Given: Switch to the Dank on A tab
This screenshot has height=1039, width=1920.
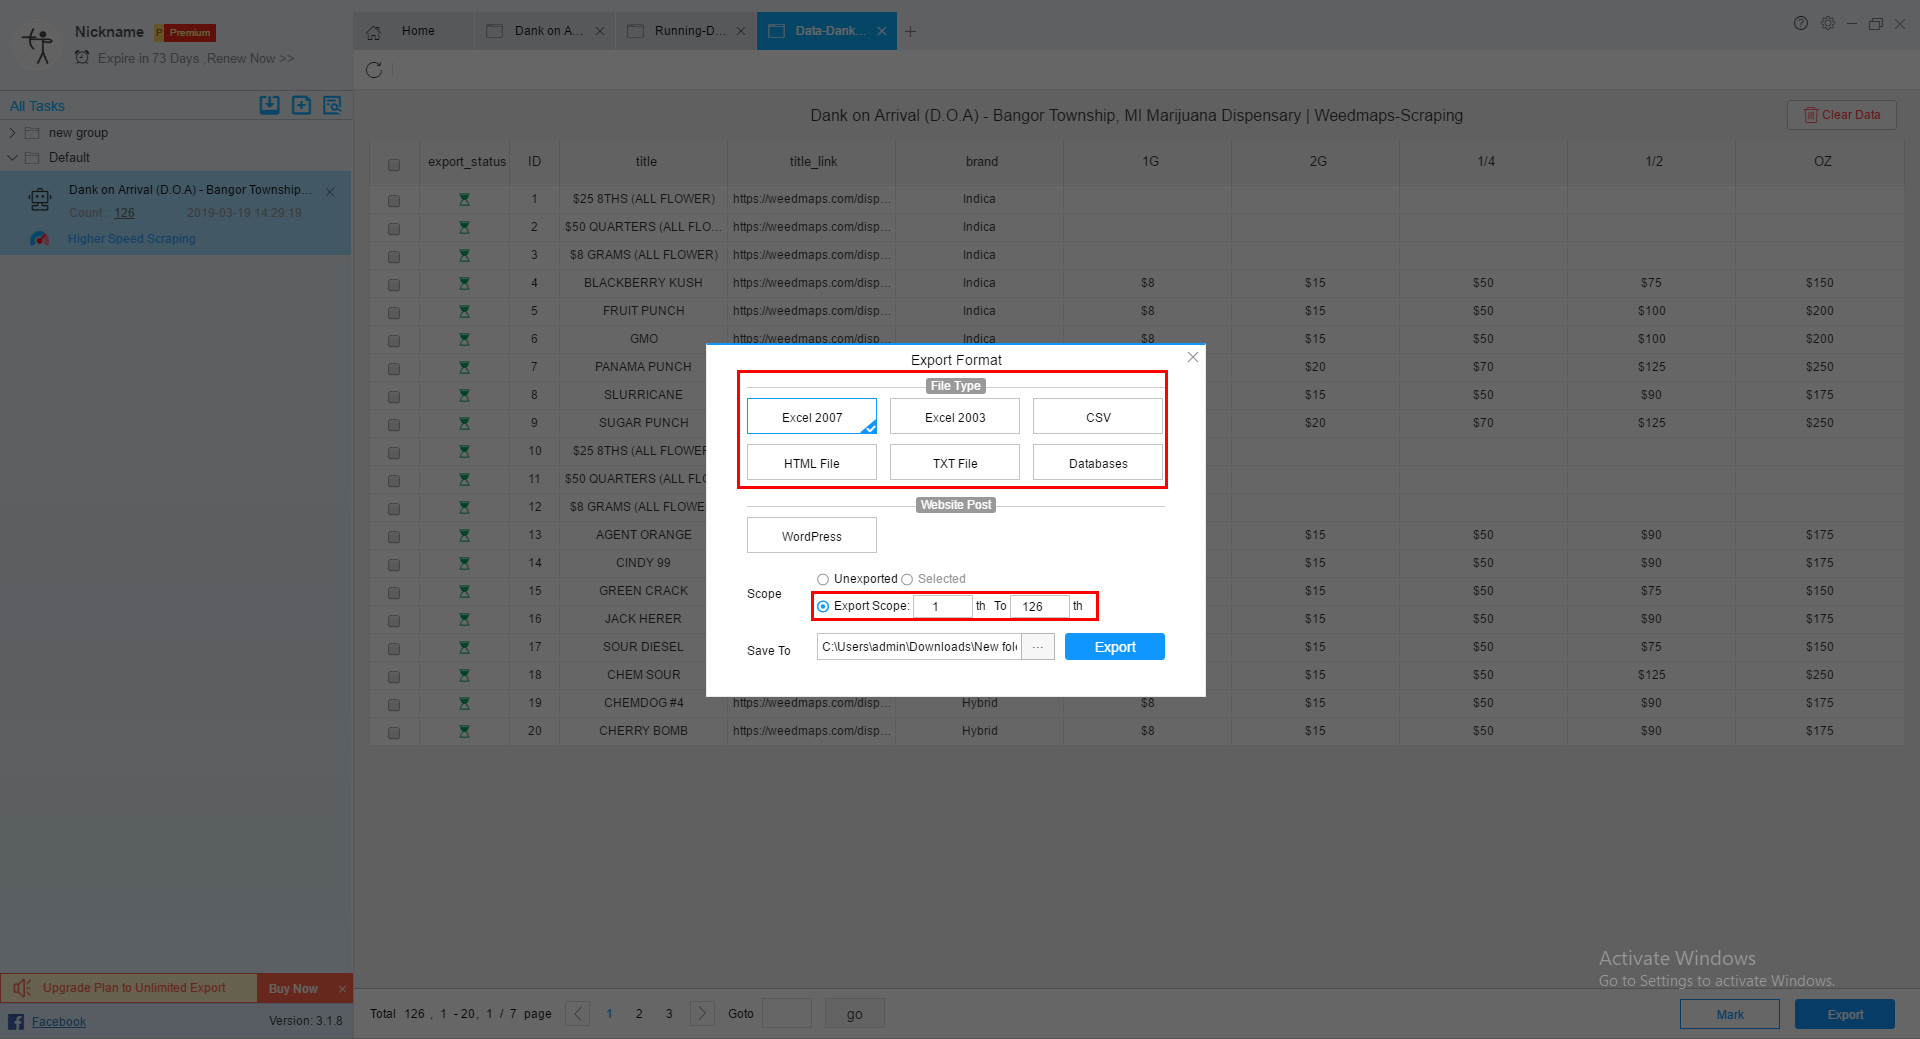Looking at the screenshot, I should pos(543,31).
